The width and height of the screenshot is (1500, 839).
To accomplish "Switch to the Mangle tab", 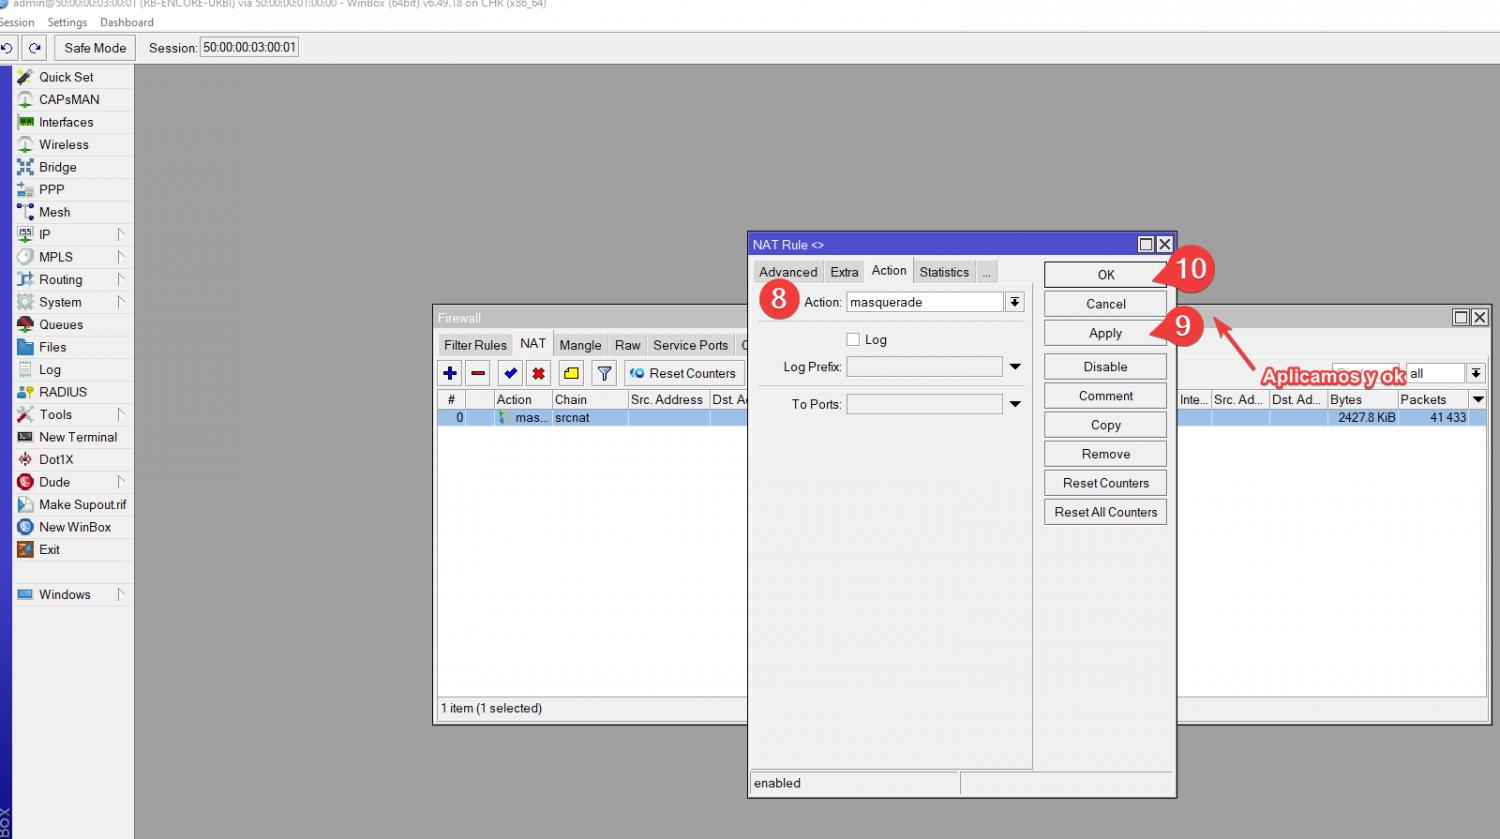I will pyautogui.click(x=580, y=345).
